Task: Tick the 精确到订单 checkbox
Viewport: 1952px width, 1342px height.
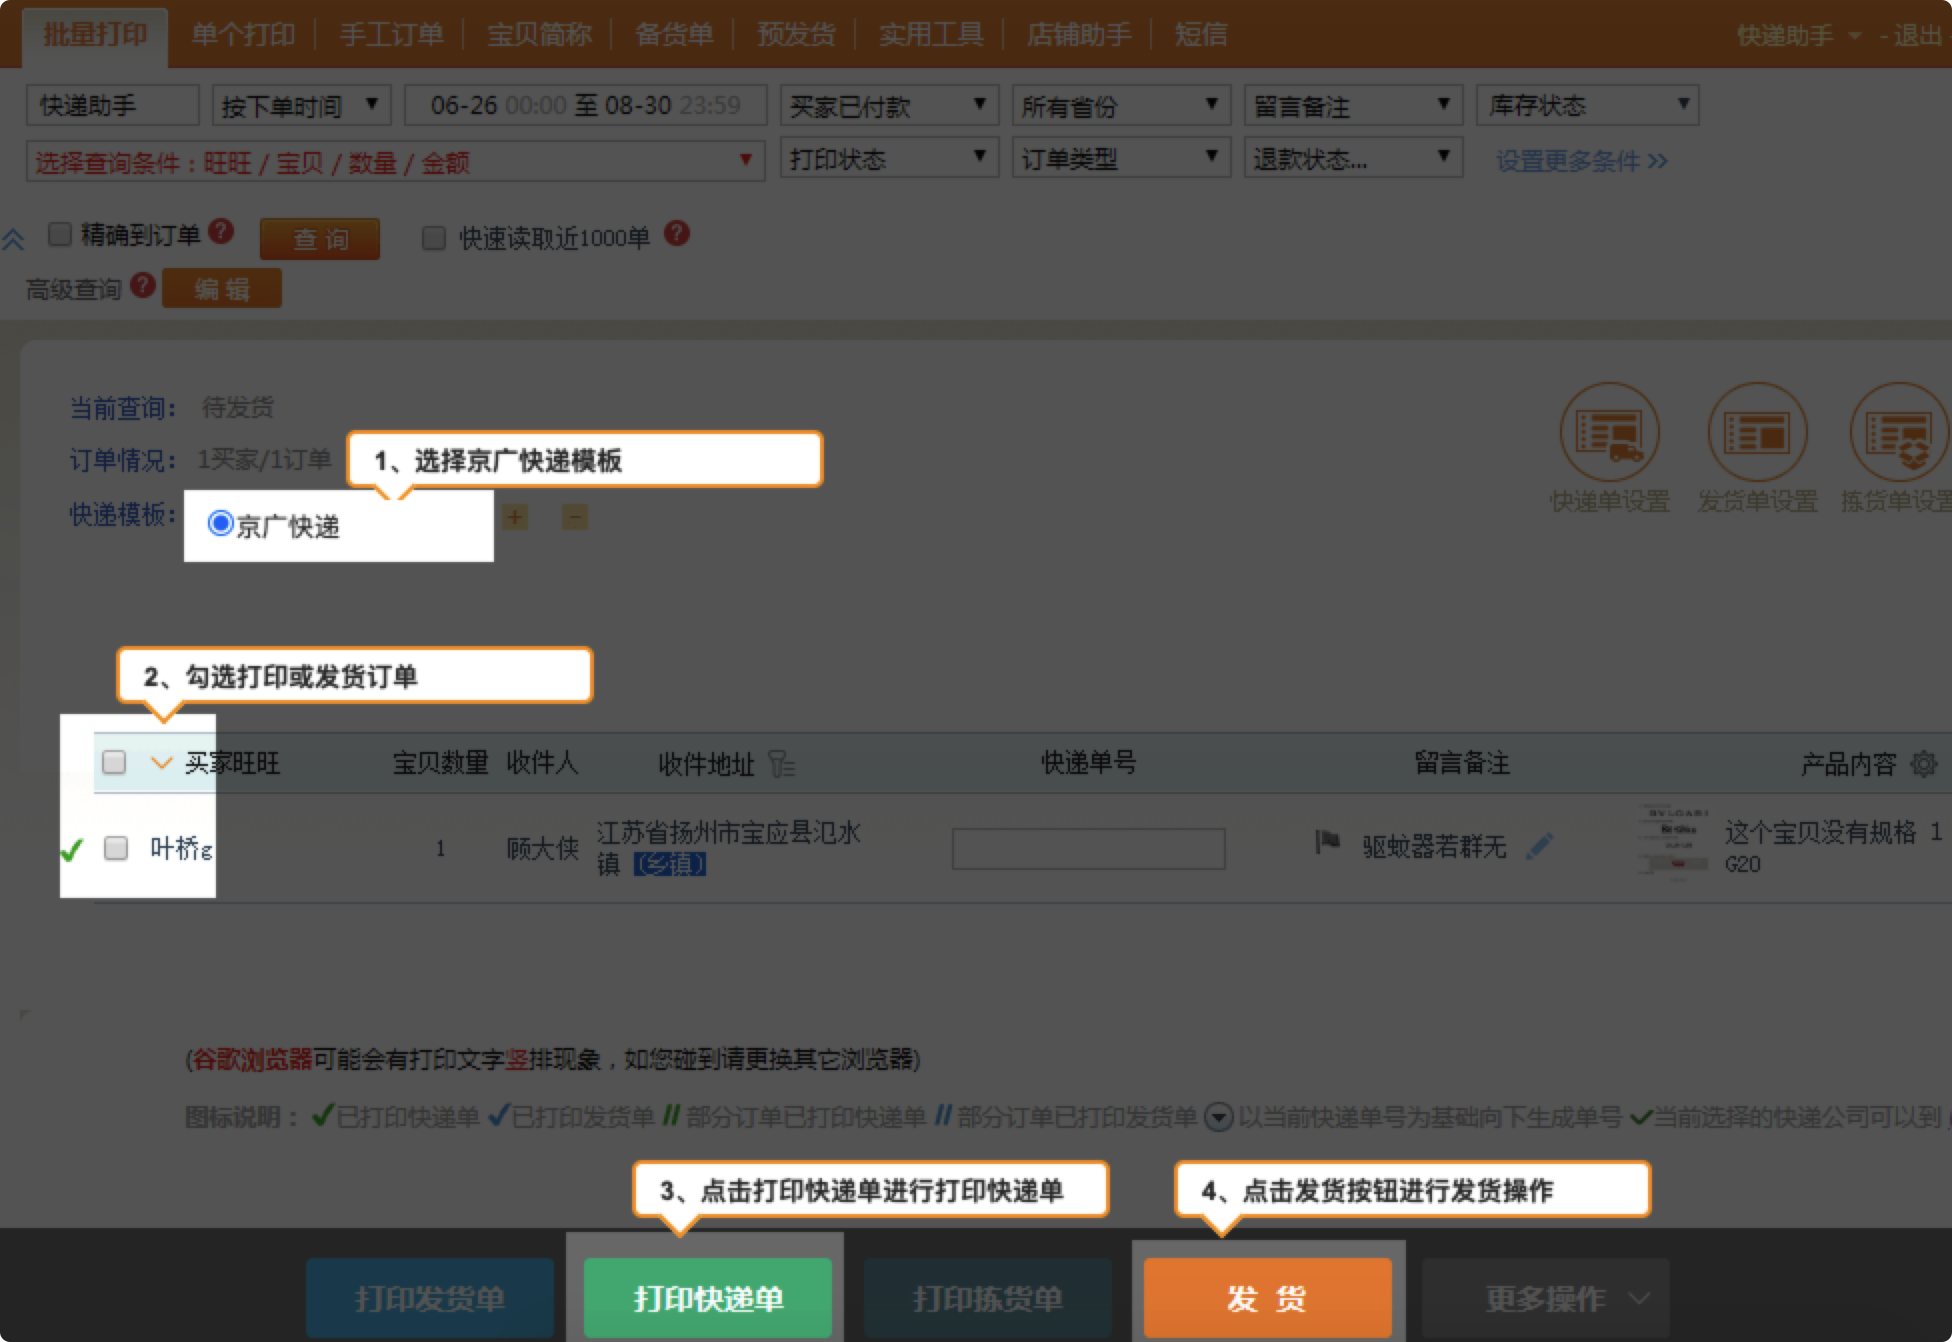Action: point(60,234)
